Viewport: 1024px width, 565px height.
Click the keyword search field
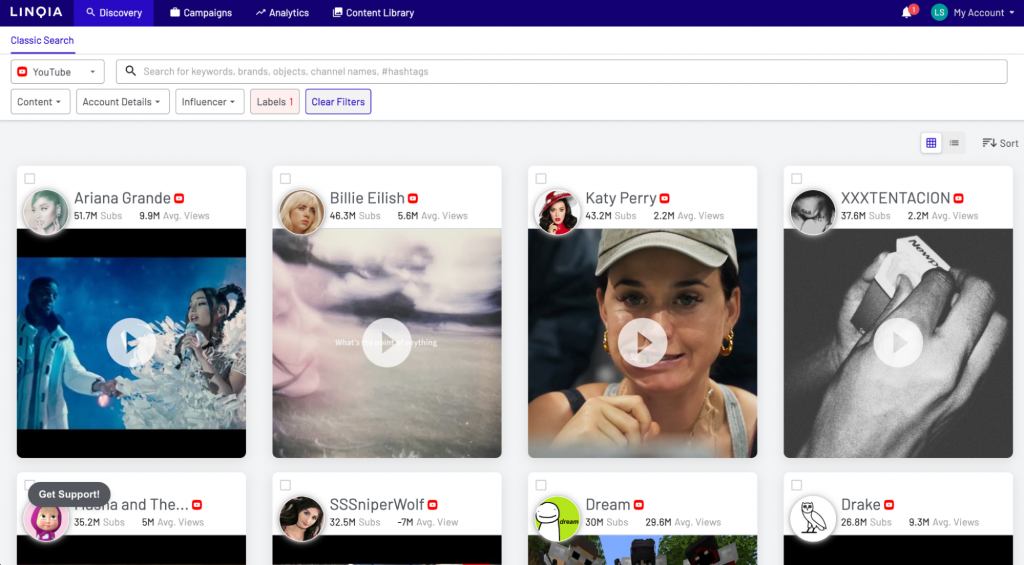point(562,72)
